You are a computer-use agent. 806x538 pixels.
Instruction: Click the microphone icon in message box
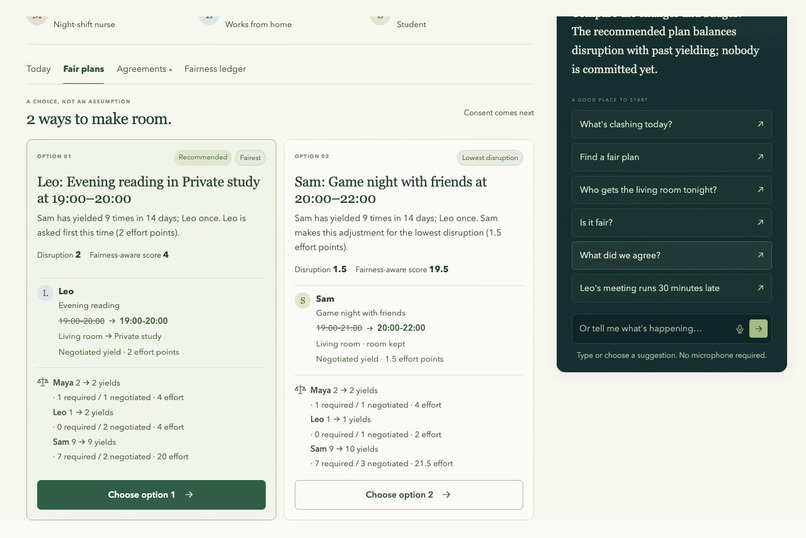pos(740,329)
